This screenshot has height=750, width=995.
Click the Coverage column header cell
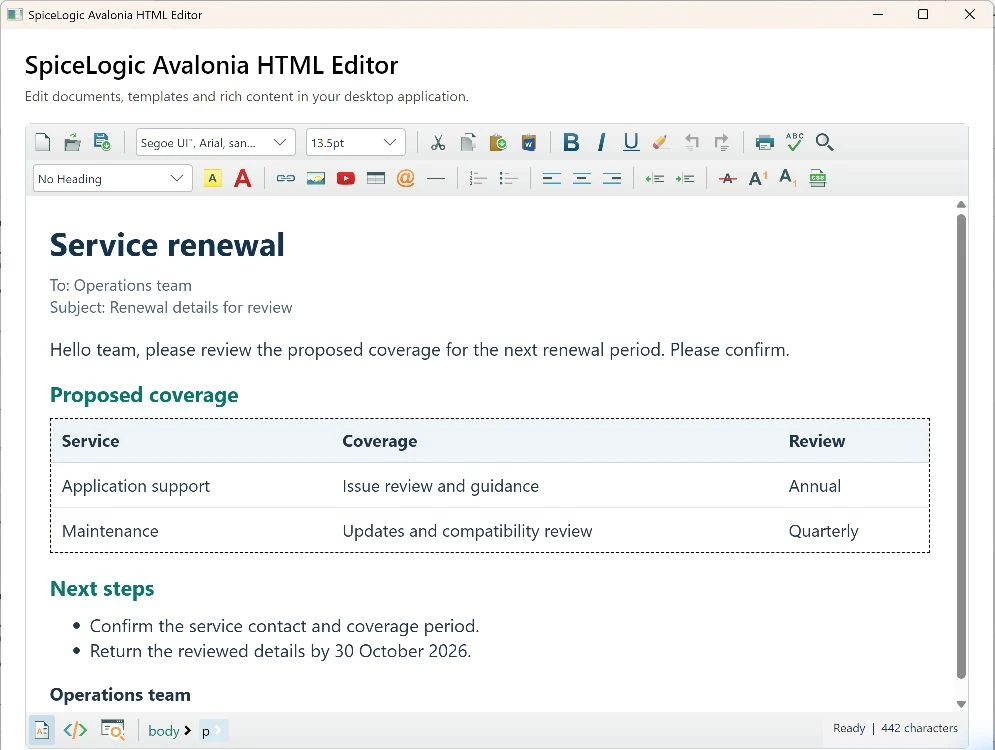[379, 441]
